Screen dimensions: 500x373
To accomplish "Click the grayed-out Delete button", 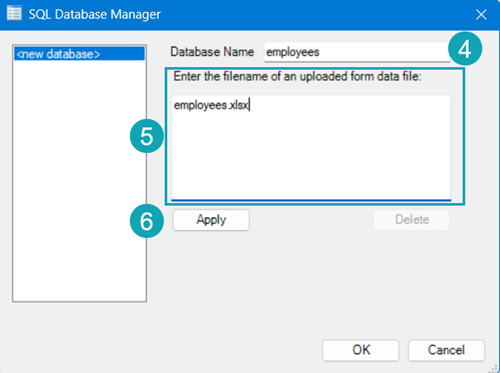I will pyautogui.click(x=412, y=220).
